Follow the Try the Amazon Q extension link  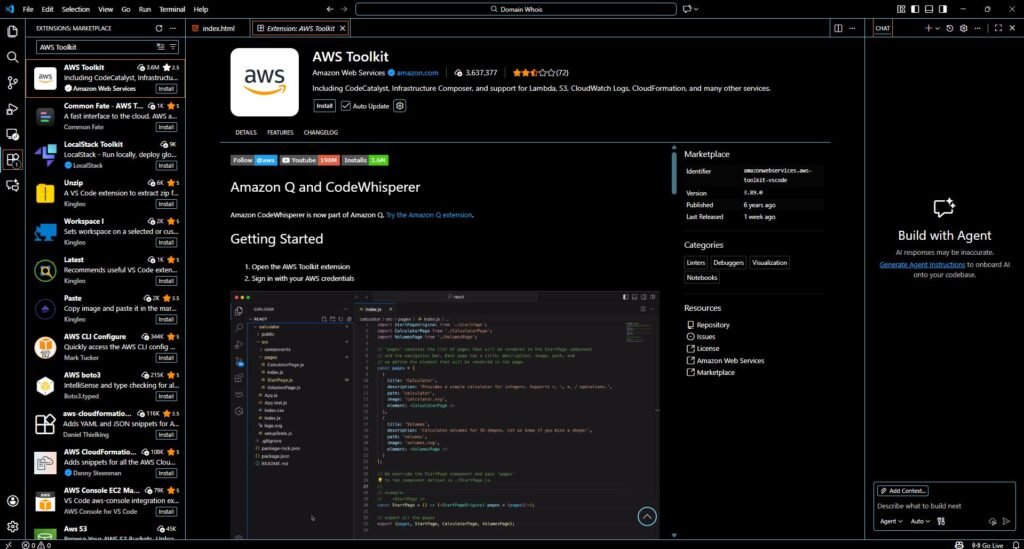click(x=429, y=215)
